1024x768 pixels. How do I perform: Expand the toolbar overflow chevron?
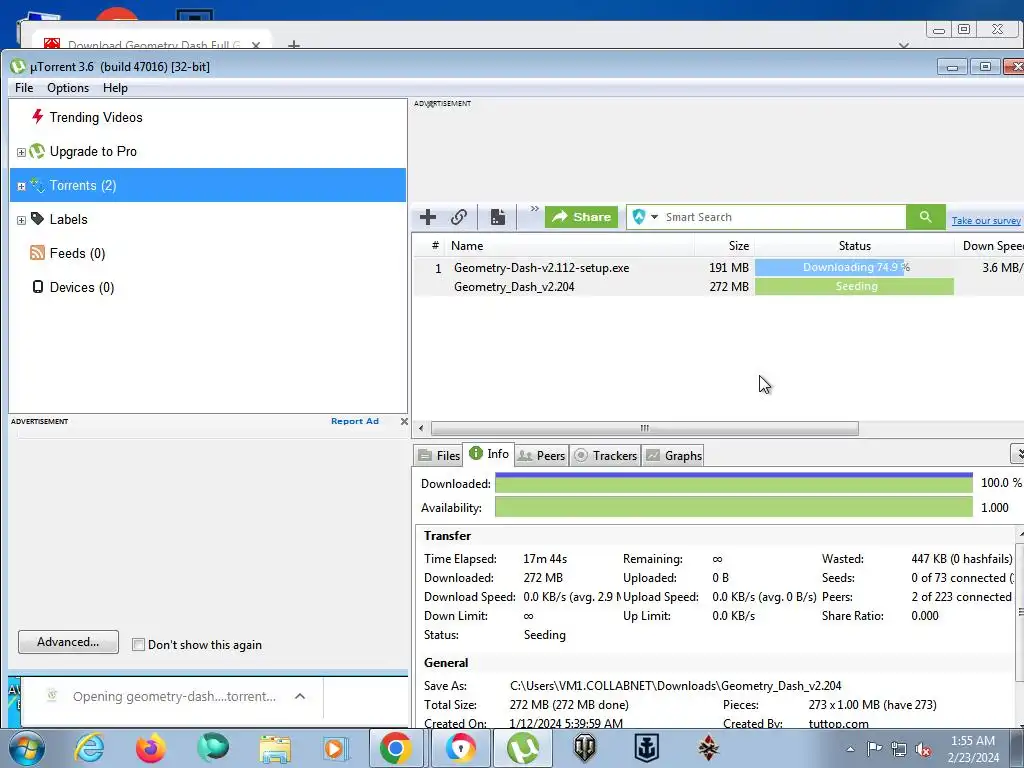(534, 209)
